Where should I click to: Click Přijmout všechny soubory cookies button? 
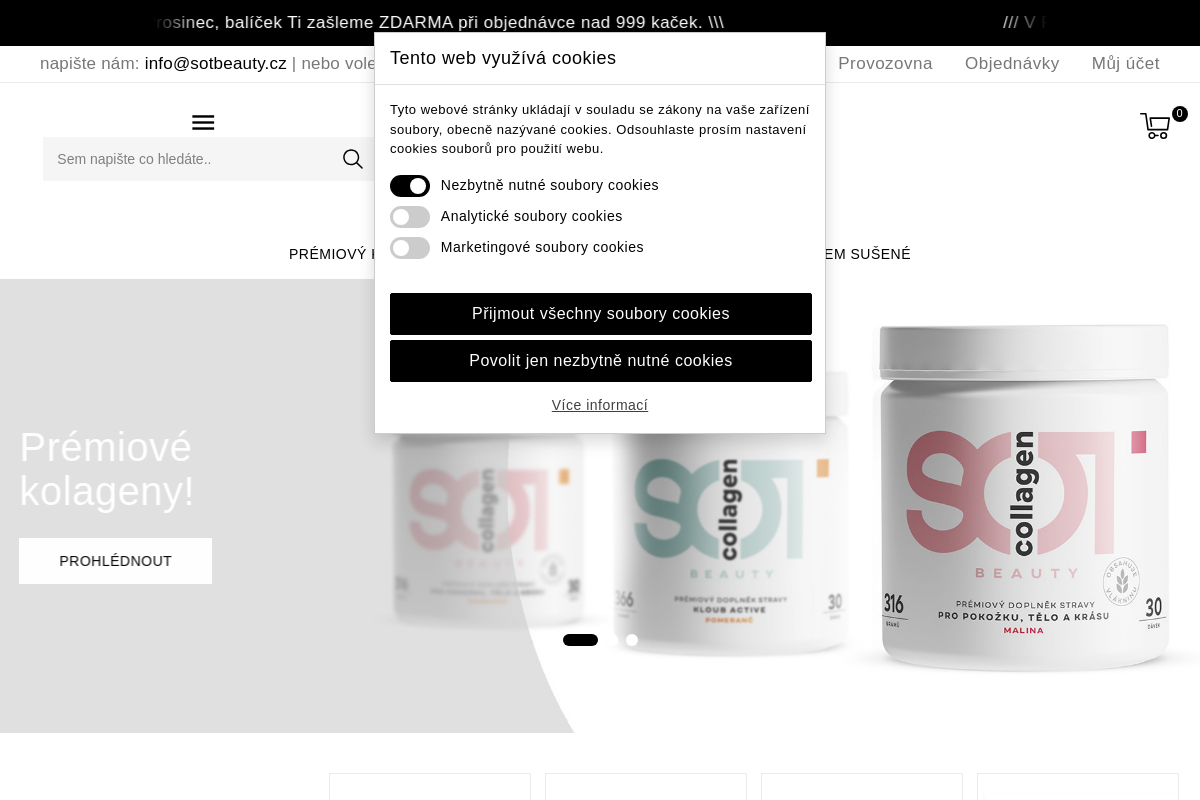(x=601, y=314)
